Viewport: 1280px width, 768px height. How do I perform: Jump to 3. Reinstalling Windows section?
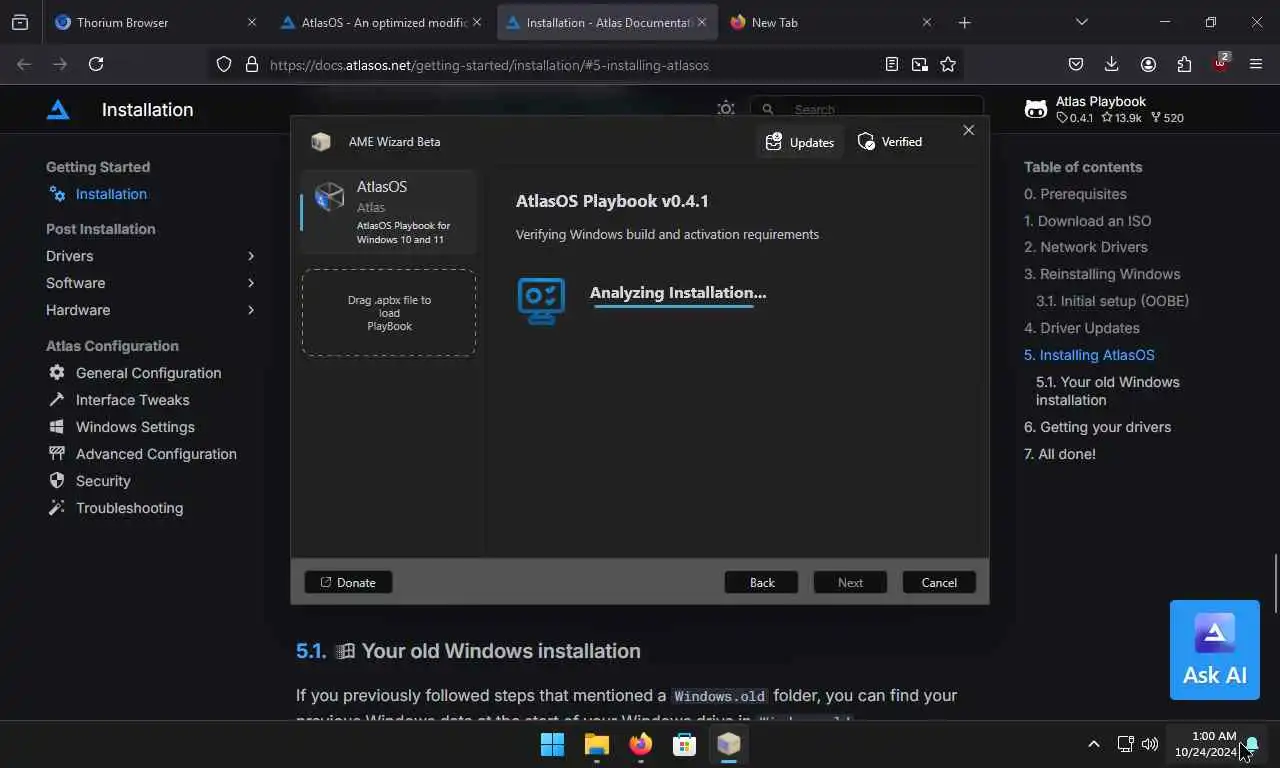tap(1102, 274)
